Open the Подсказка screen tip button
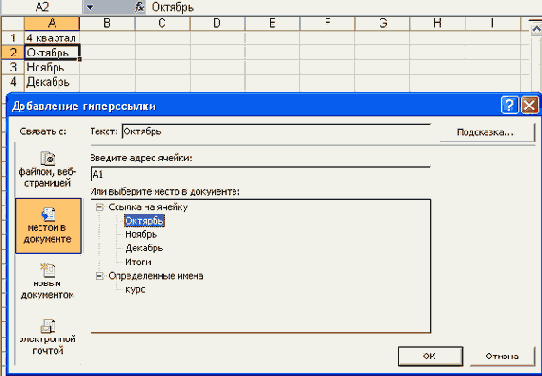The image size is (542, 376). click(x=487, y=132)
